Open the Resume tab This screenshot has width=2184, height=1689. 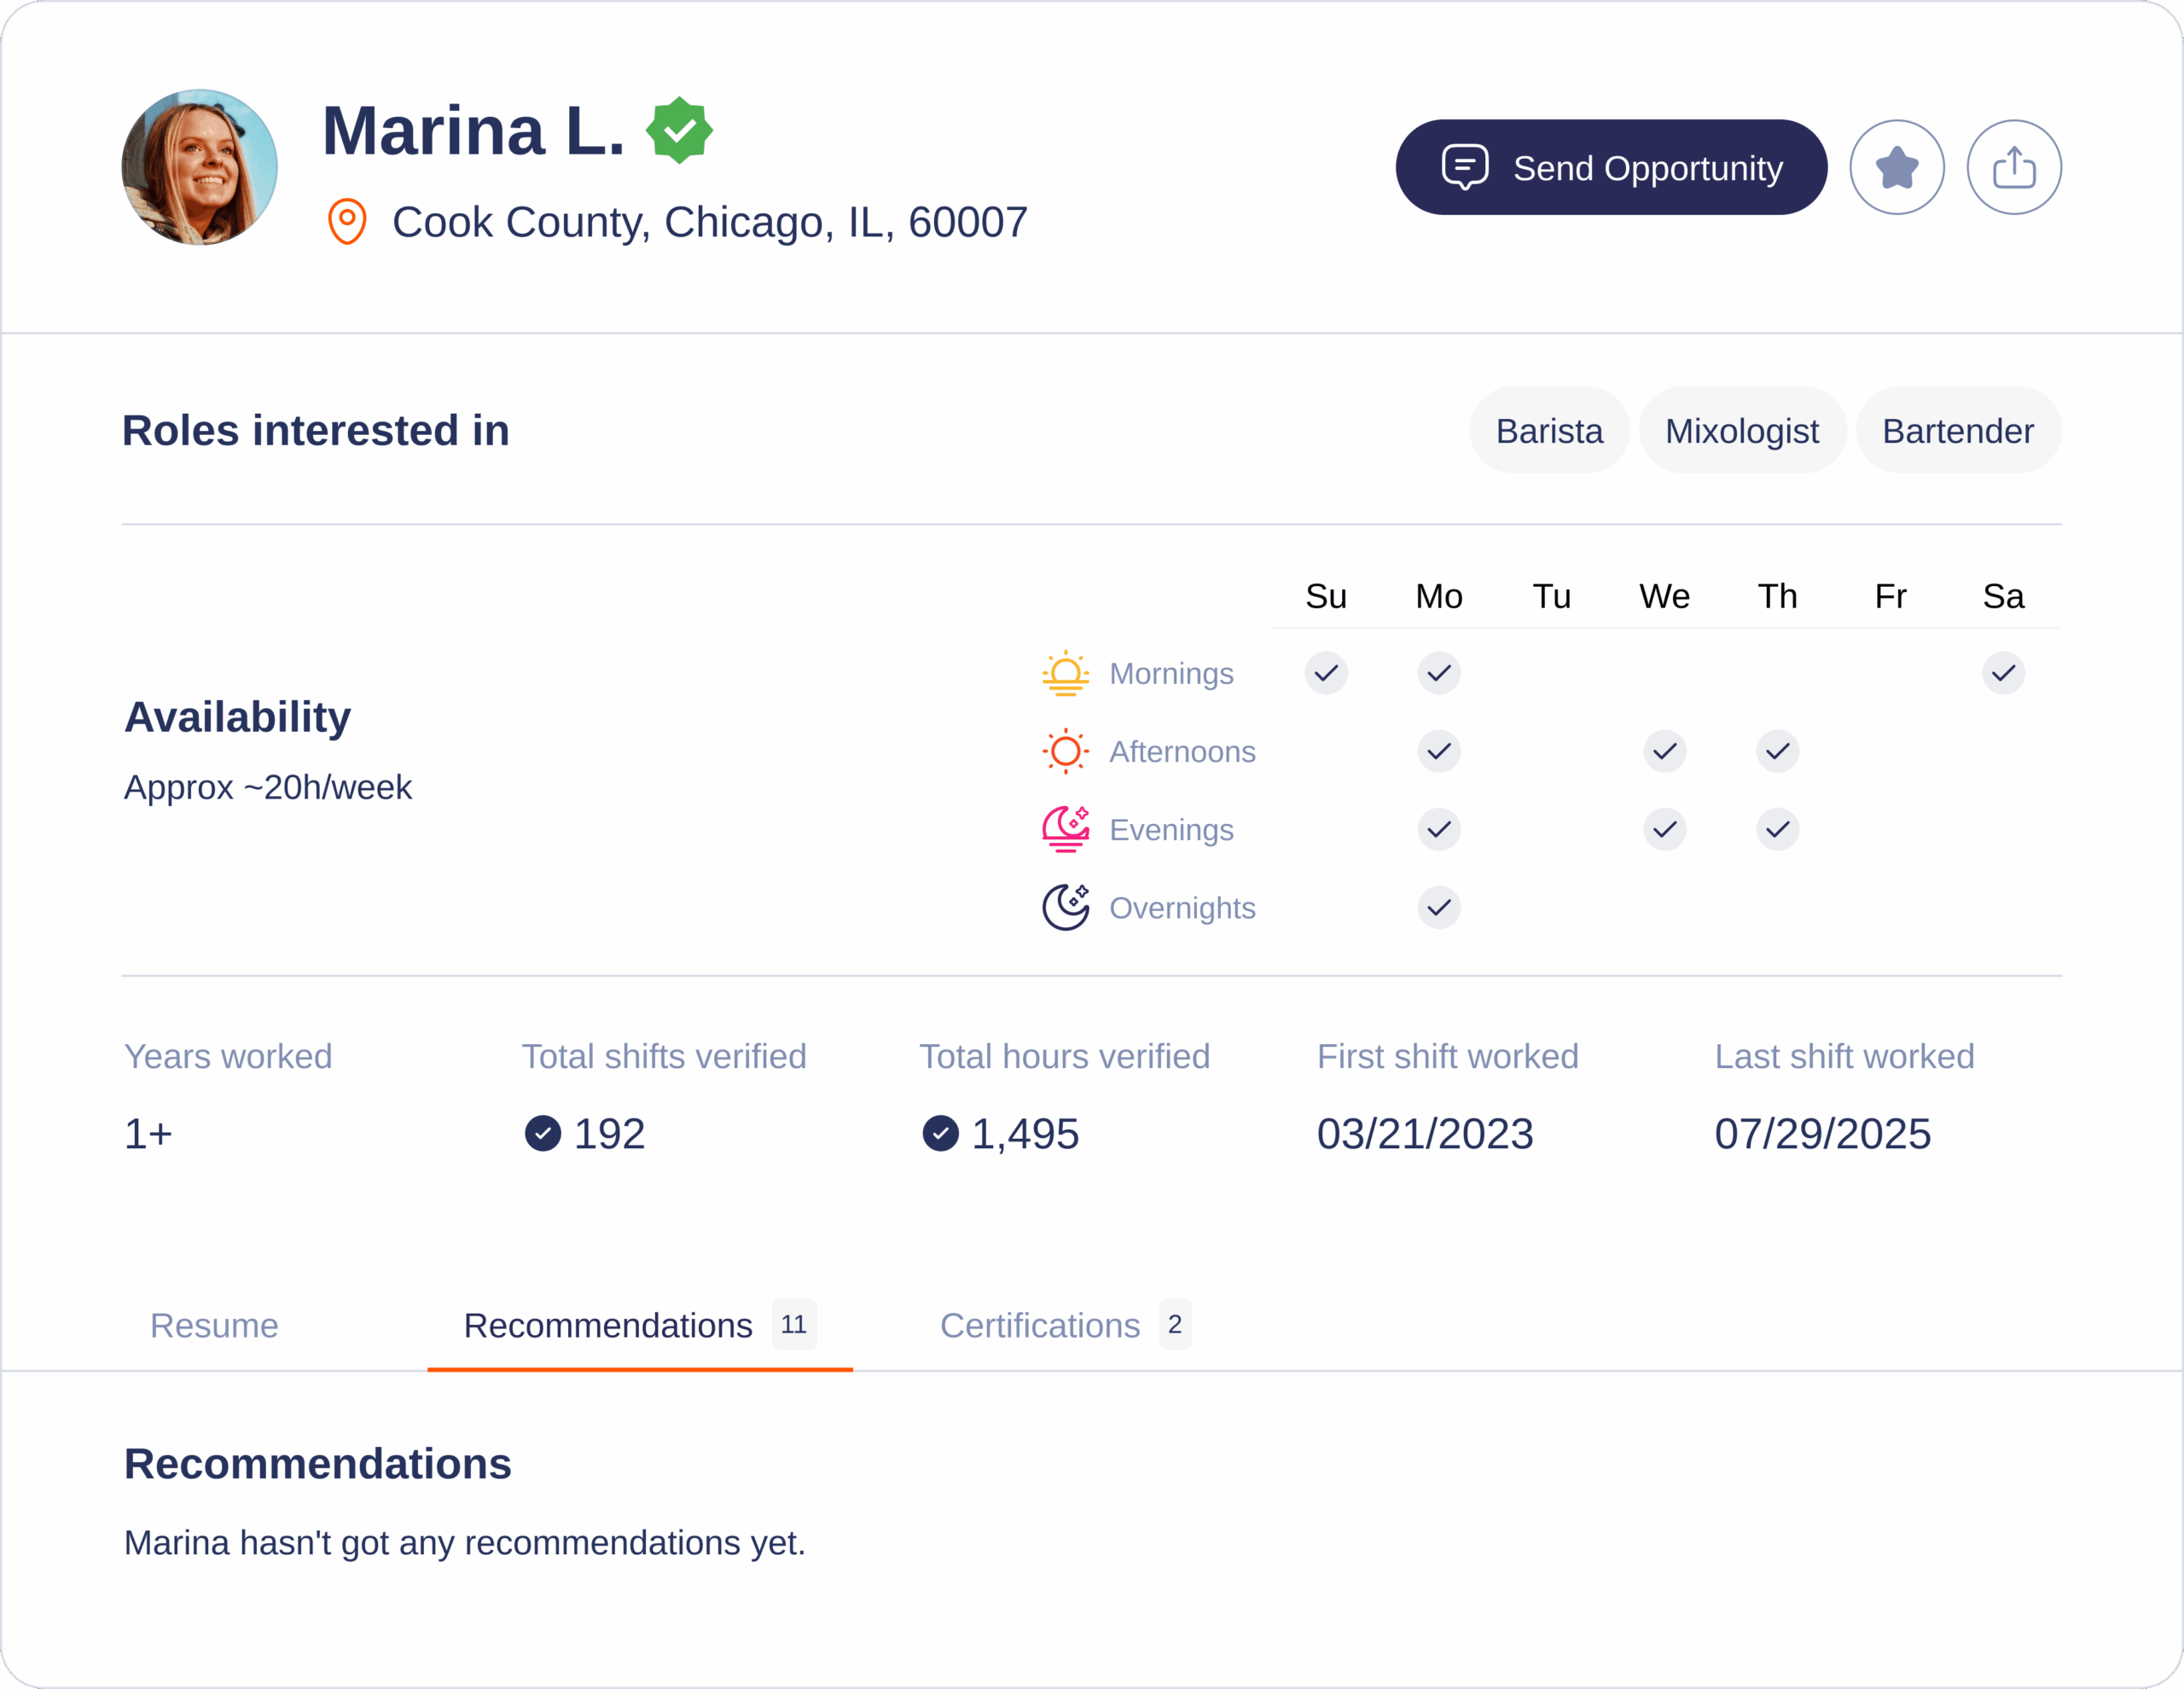tap(214, 1325)
